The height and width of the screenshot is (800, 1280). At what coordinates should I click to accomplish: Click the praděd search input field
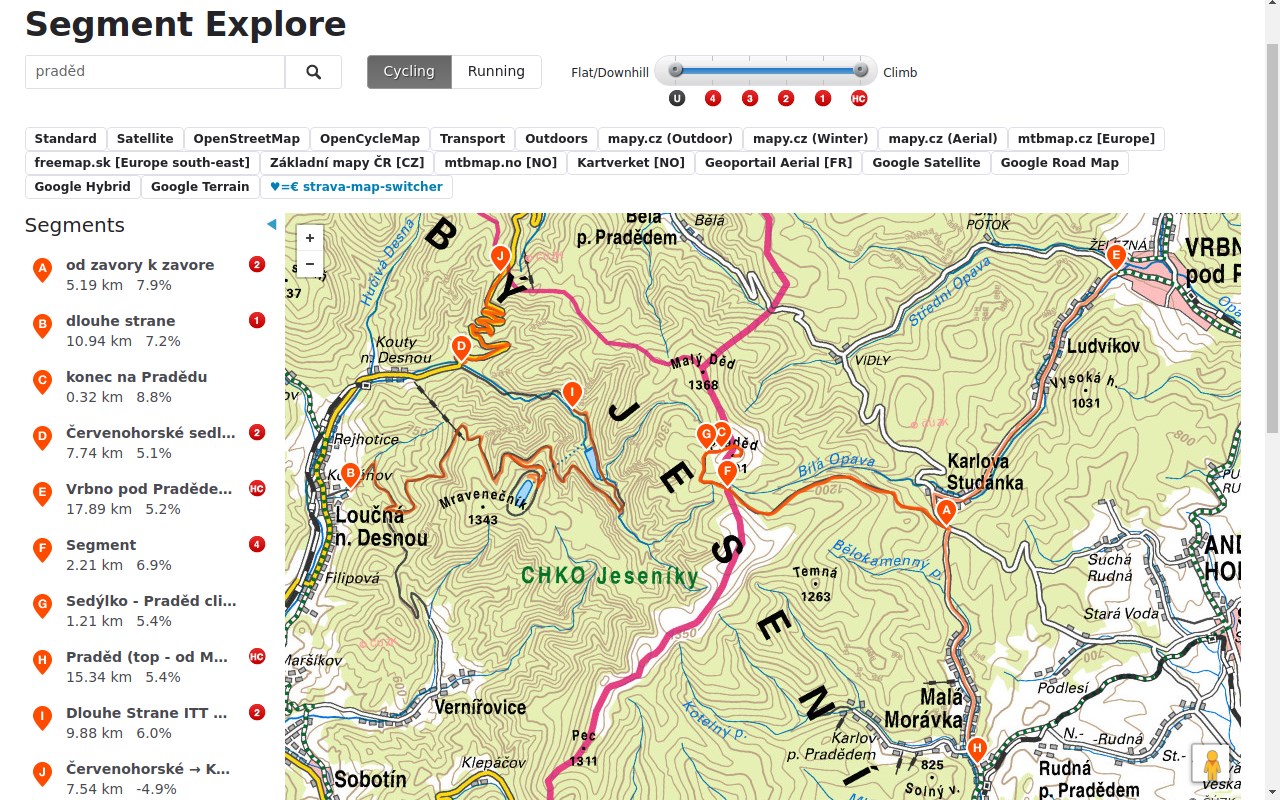pos(155,72)
